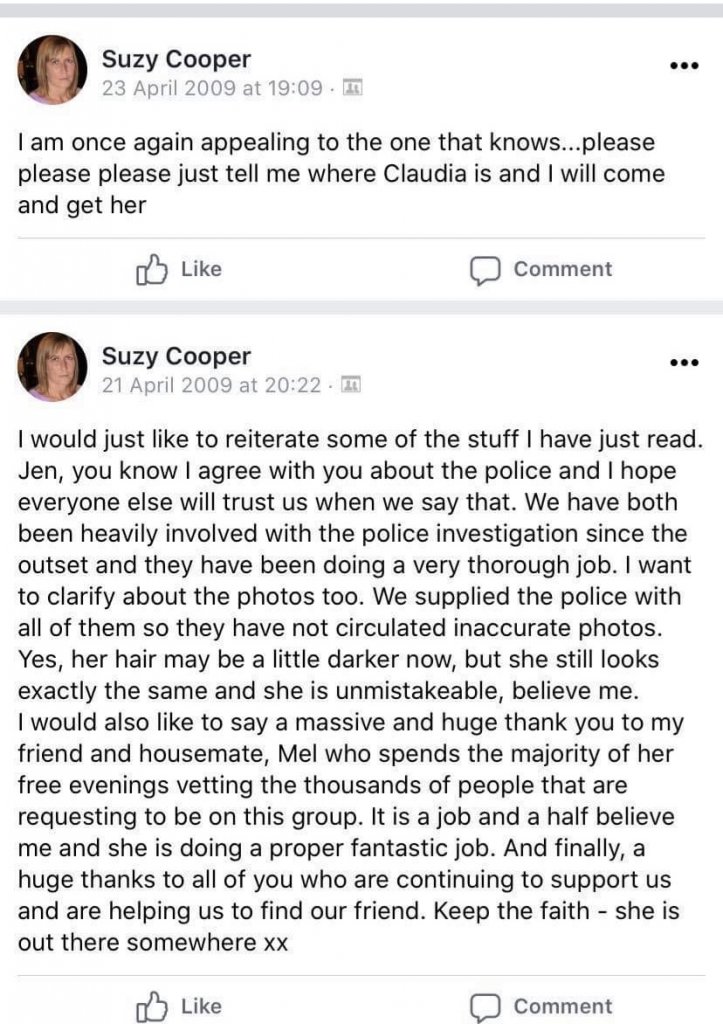Open the '21 April 2009 at 20:22' timestamp

[212, 384]
